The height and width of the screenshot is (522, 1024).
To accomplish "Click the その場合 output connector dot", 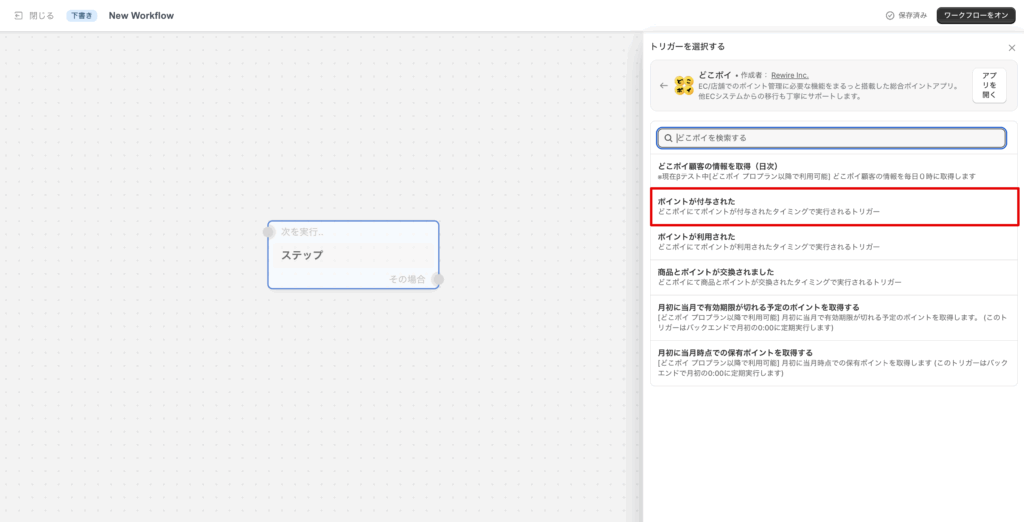I will pyautogui.click(x=438, y=279).
